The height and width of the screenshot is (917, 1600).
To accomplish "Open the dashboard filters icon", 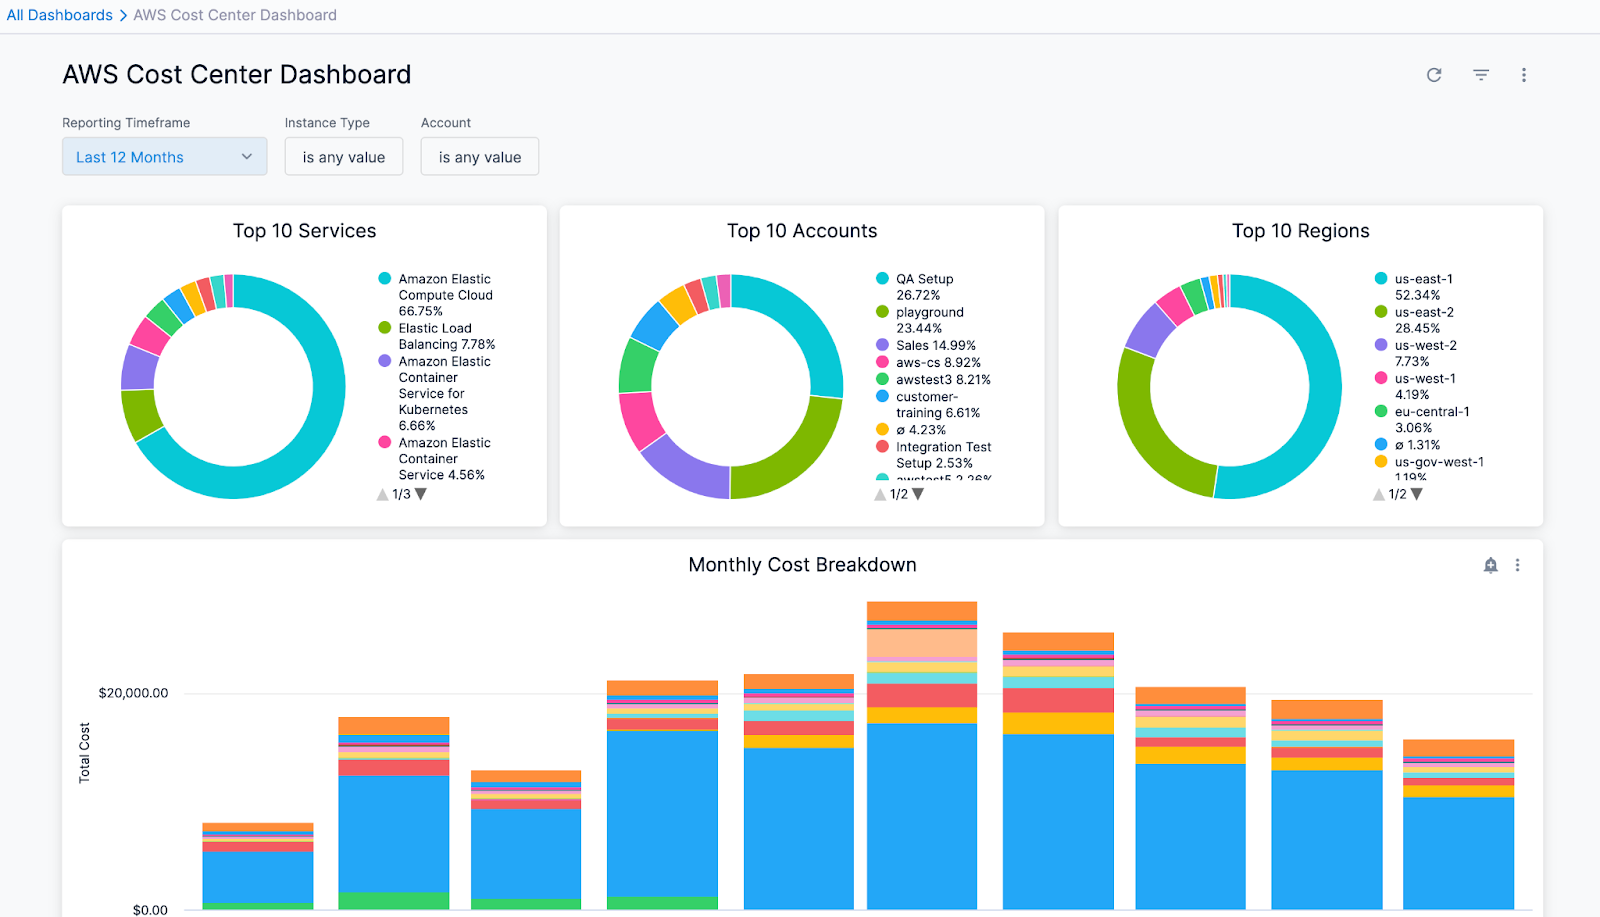I will coord(1481,75).
